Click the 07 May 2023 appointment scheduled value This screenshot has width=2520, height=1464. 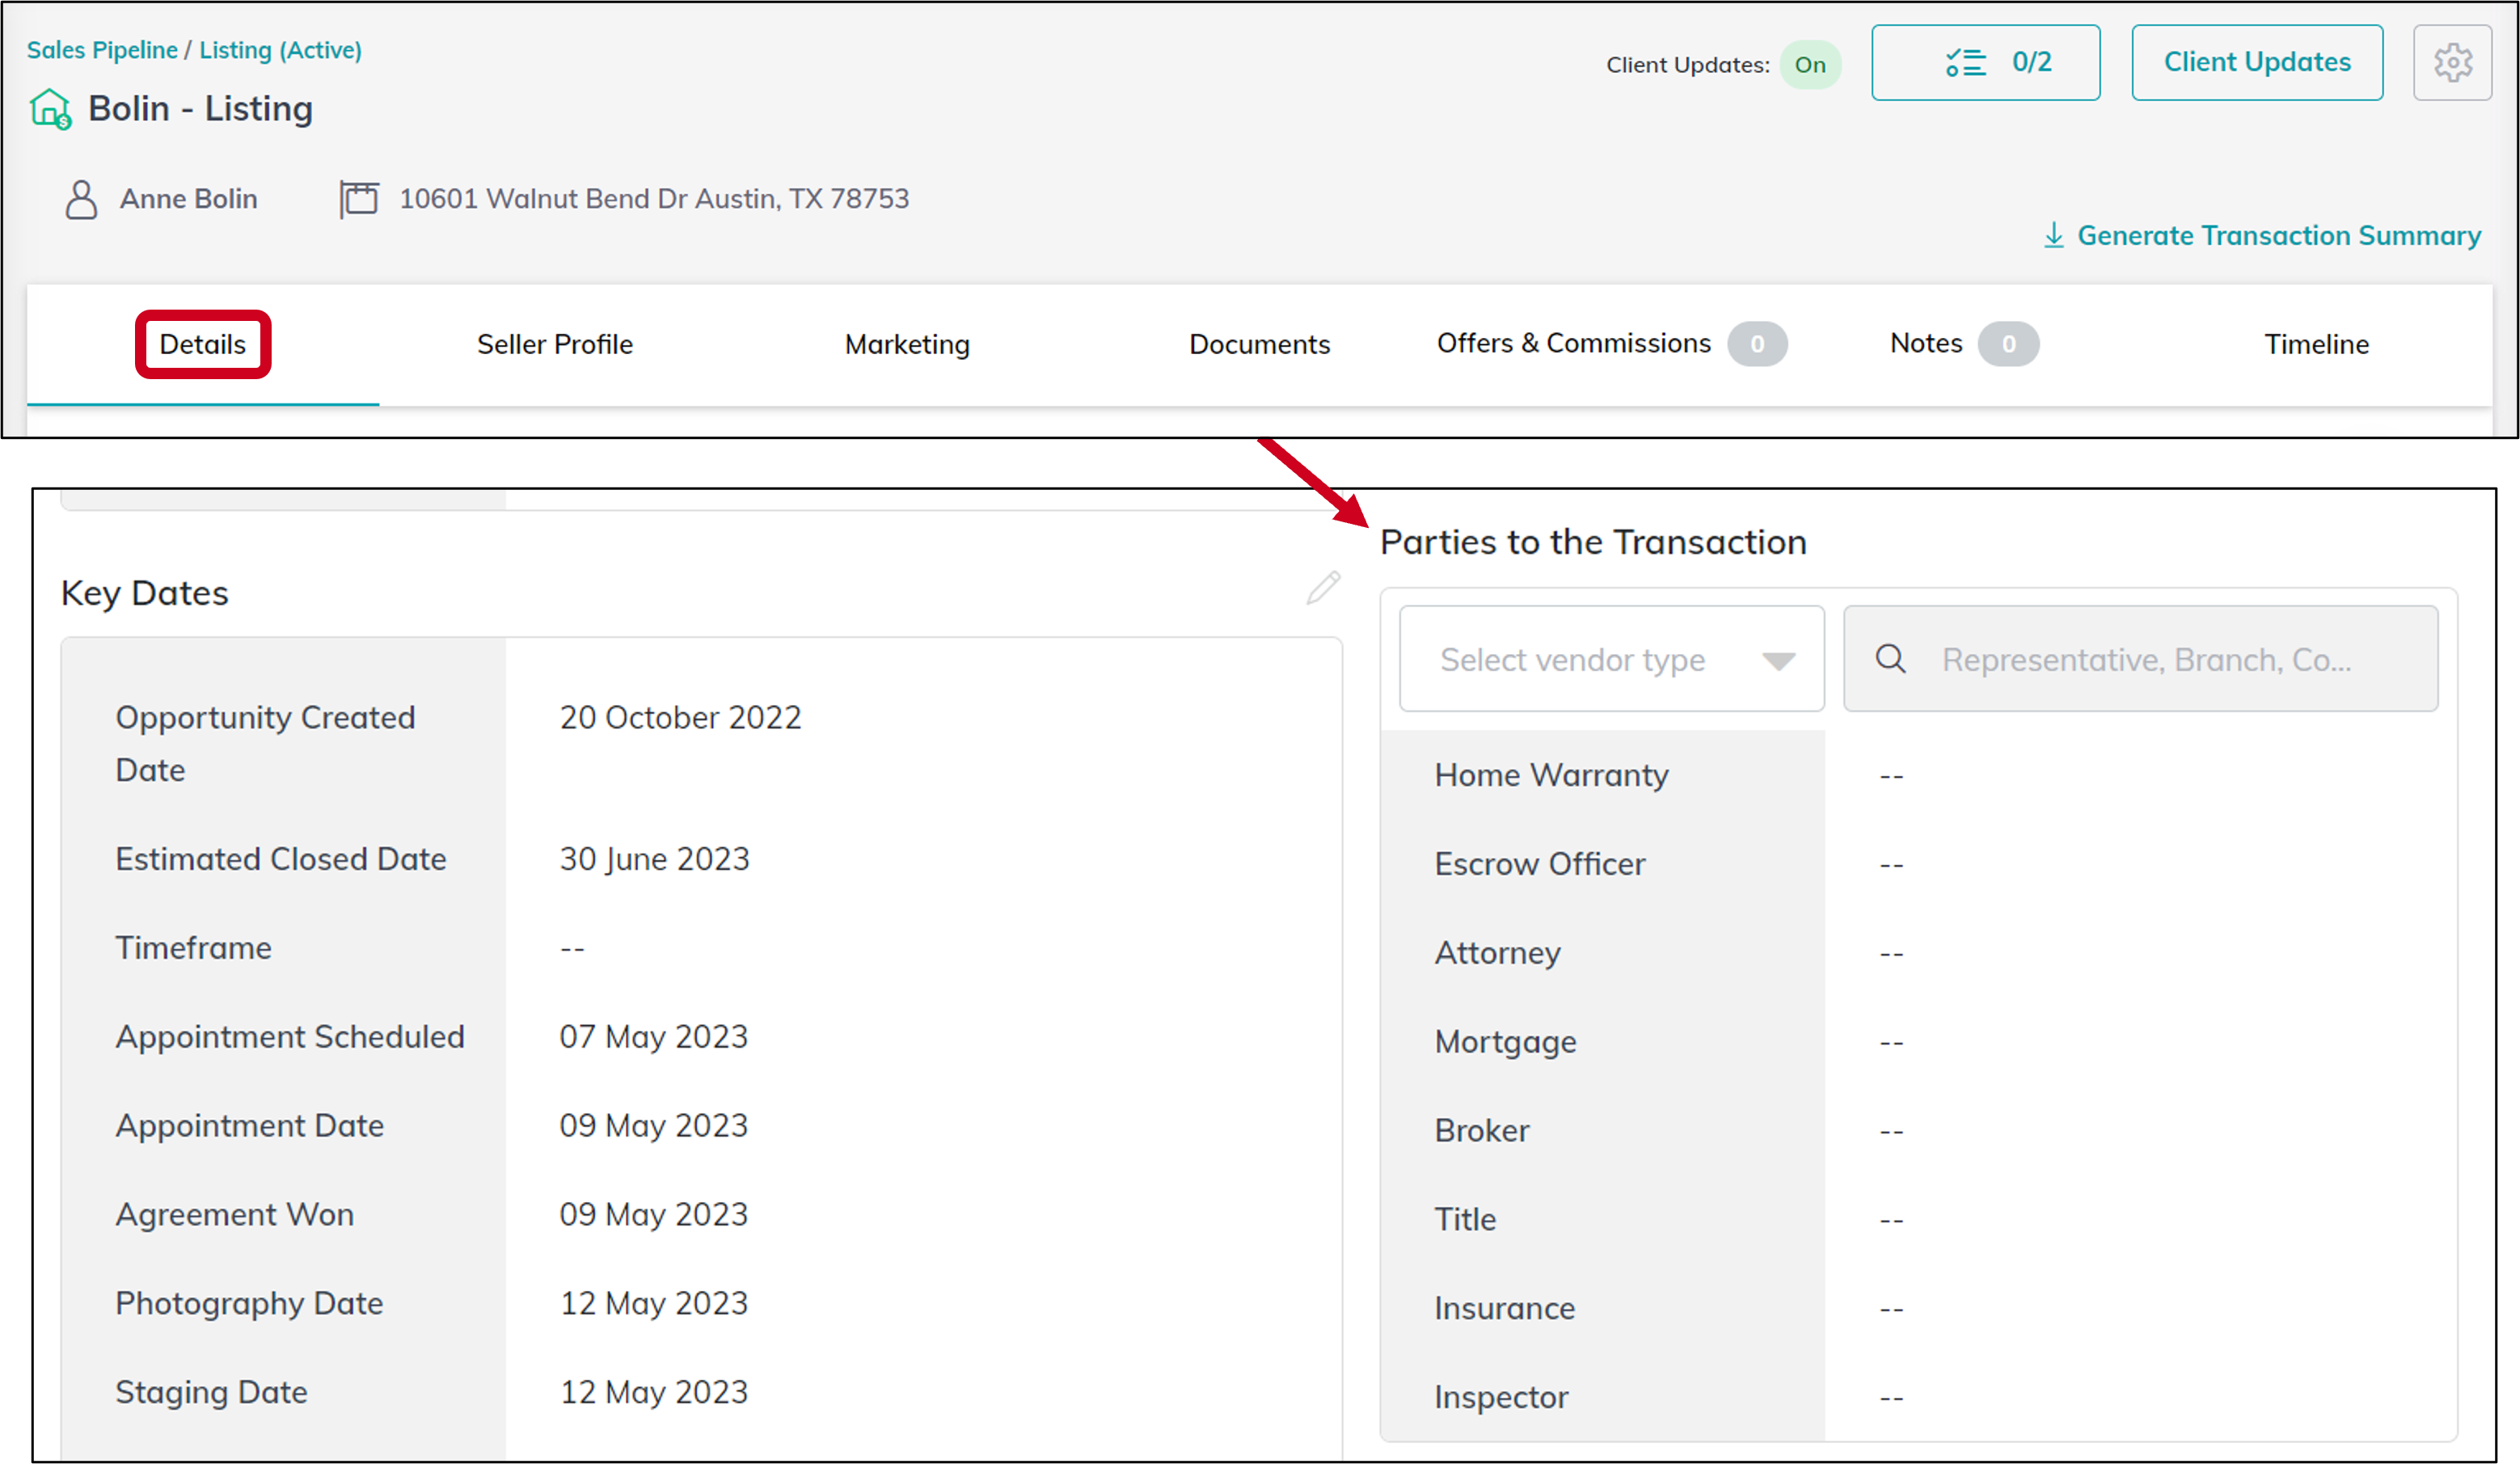point(653,1037)
